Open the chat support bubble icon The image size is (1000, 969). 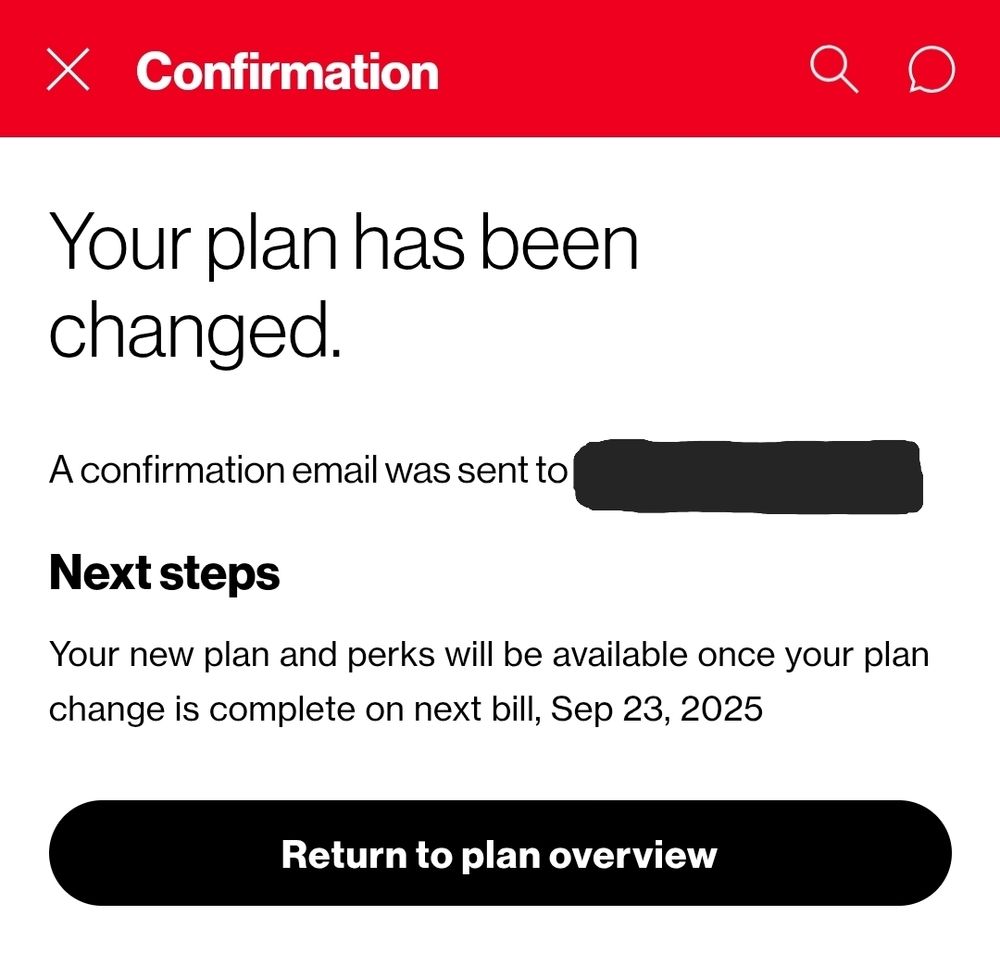[931, 69]
